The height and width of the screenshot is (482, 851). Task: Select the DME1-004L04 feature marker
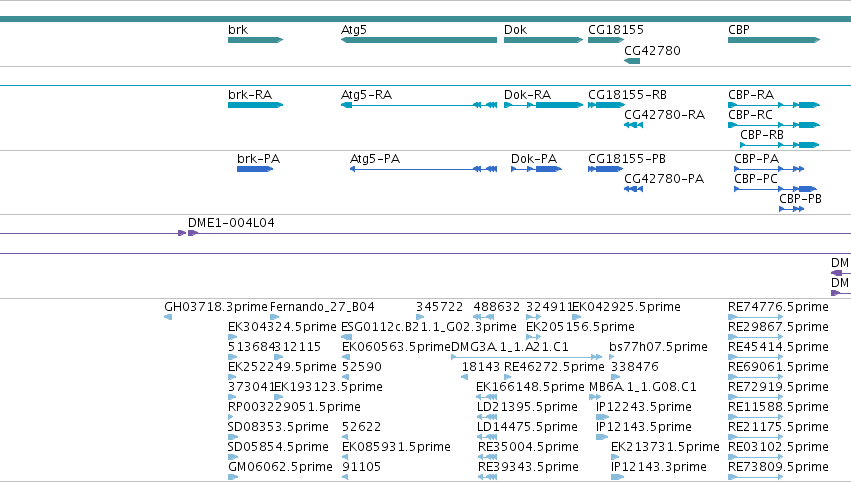[x=188, y=233]
